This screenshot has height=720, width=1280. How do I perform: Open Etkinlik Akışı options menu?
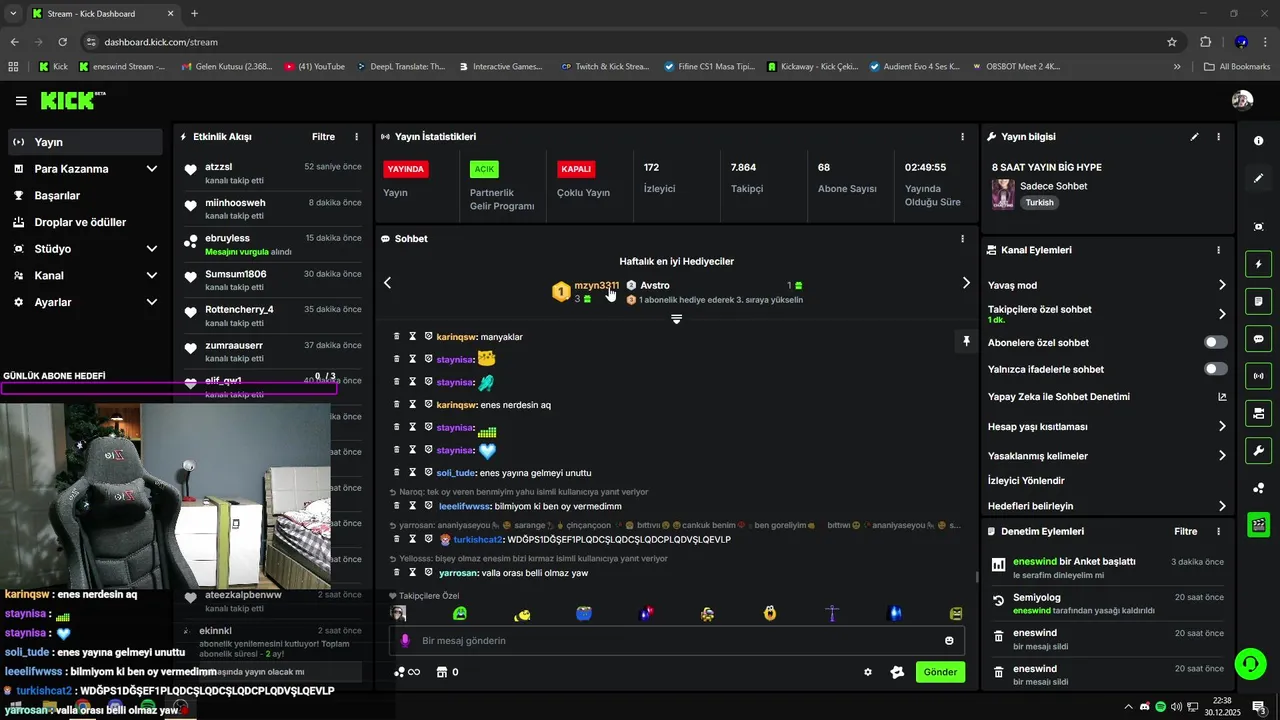click(x=357, y=137)
